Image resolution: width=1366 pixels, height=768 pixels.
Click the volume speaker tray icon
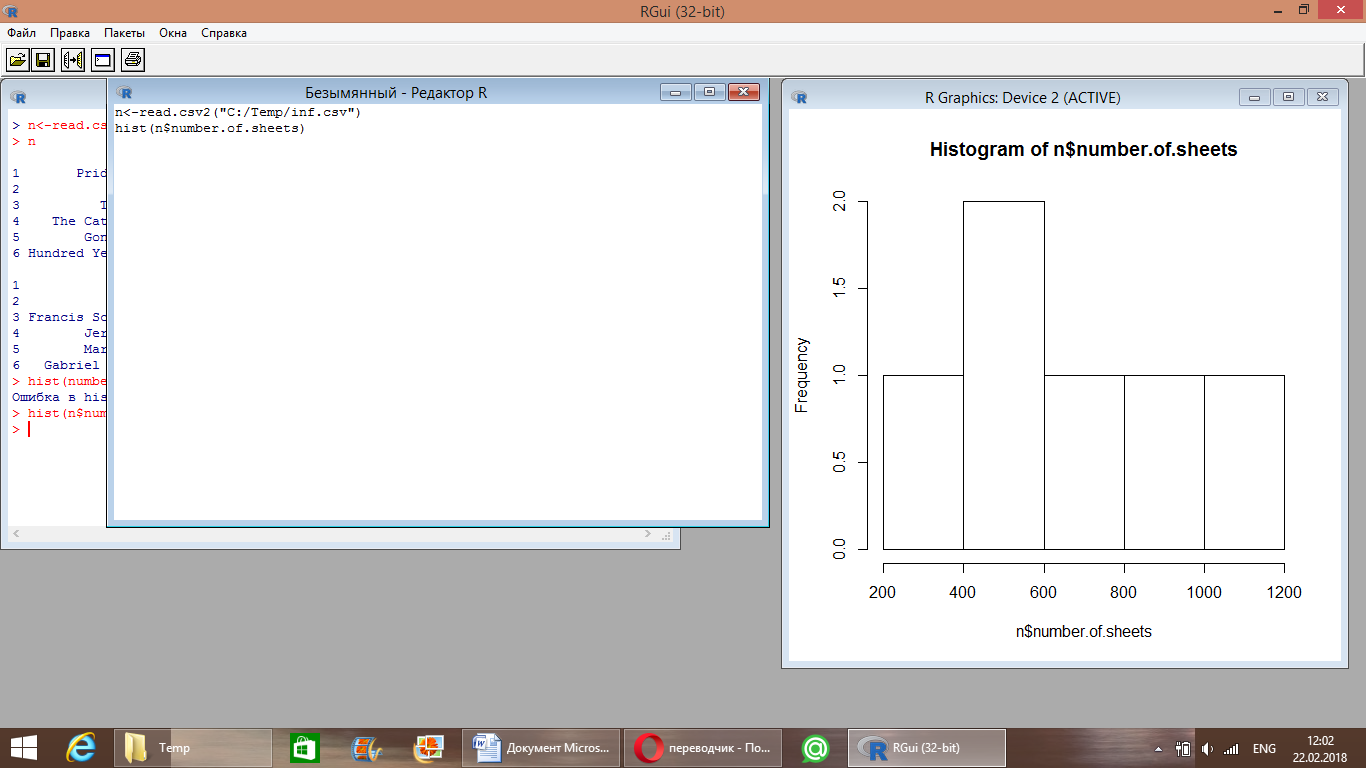(x=1207, y=748)
